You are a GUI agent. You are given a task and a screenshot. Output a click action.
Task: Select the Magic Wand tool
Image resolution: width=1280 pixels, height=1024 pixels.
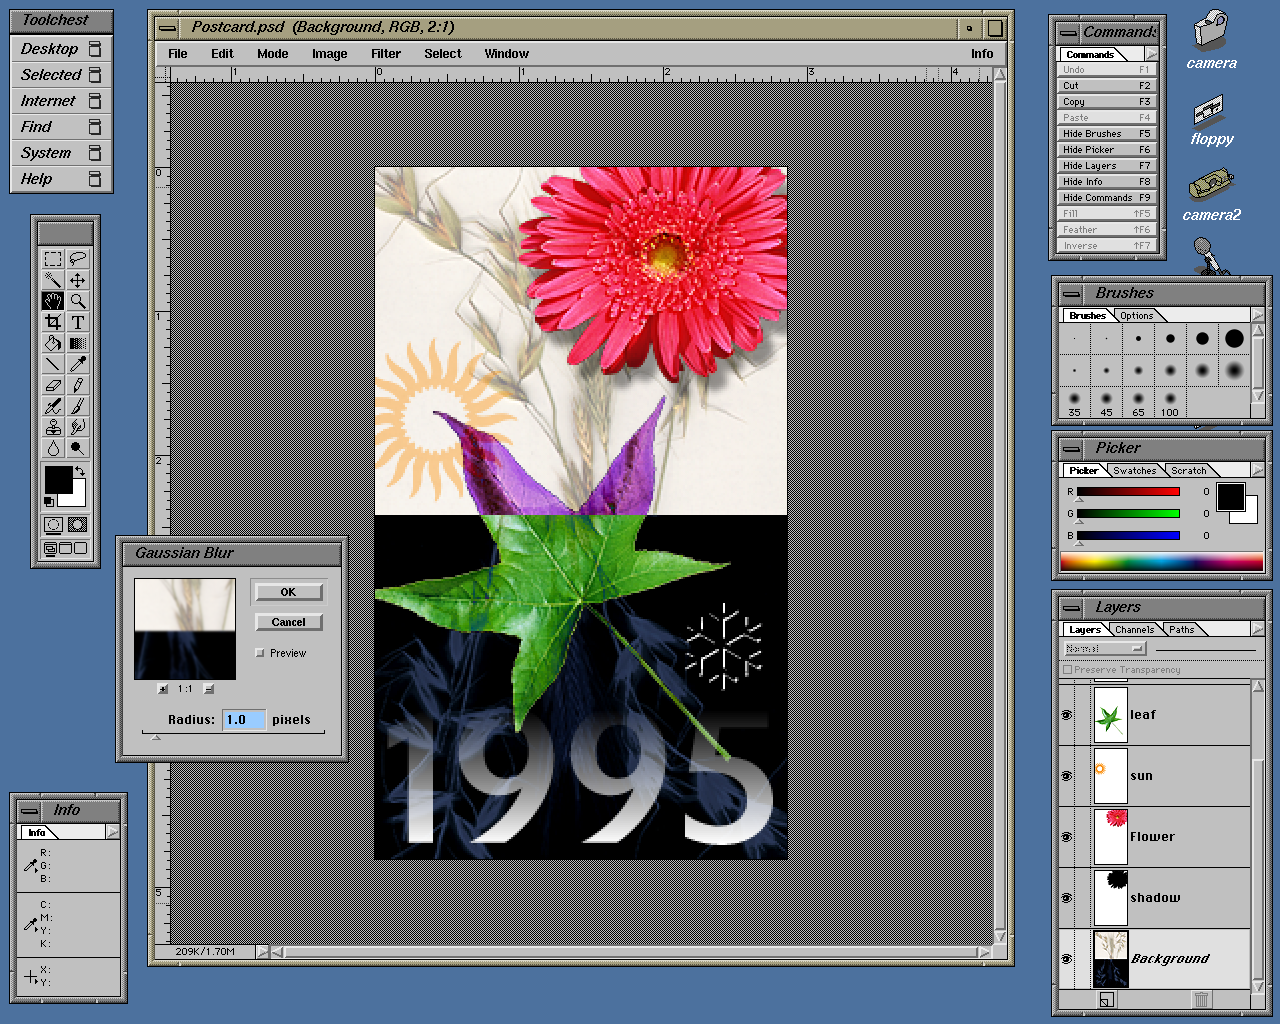tap(53, 280)
